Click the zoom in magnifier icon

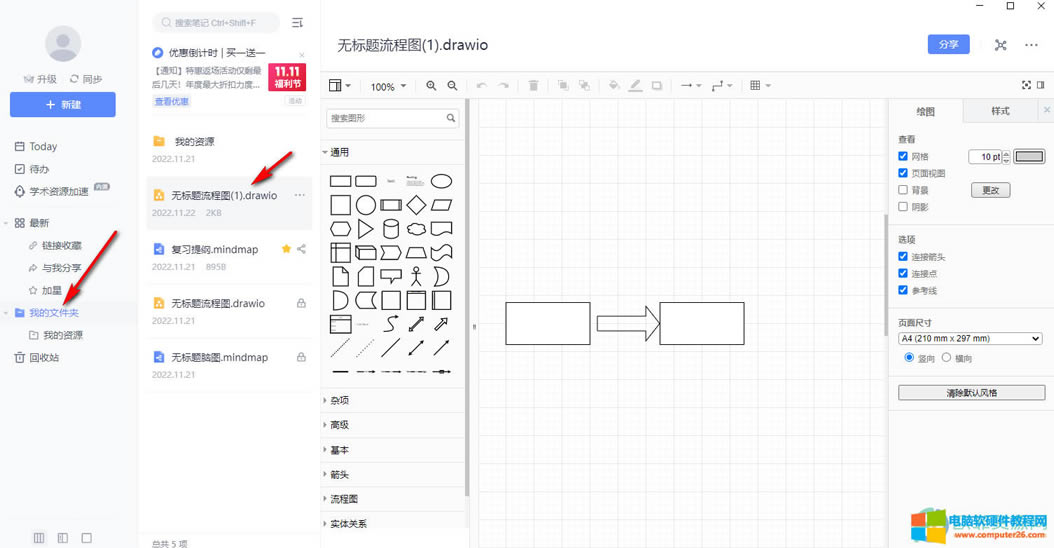point(431,86)
